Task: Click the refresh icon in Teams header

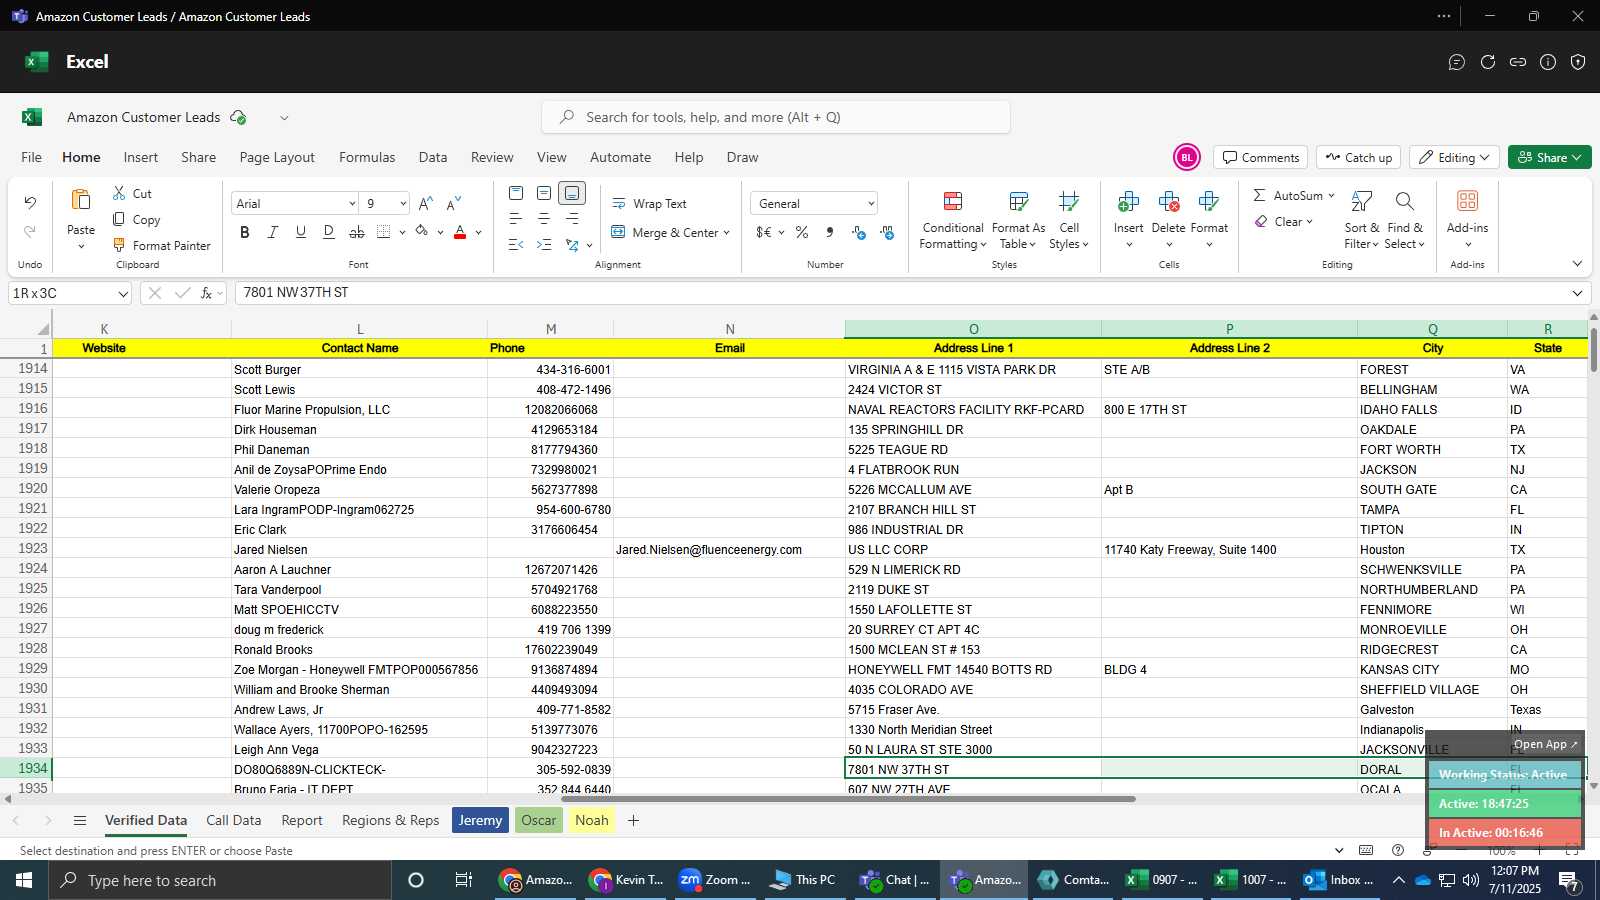Action: pyautogui.click(x=1488, y=62)
